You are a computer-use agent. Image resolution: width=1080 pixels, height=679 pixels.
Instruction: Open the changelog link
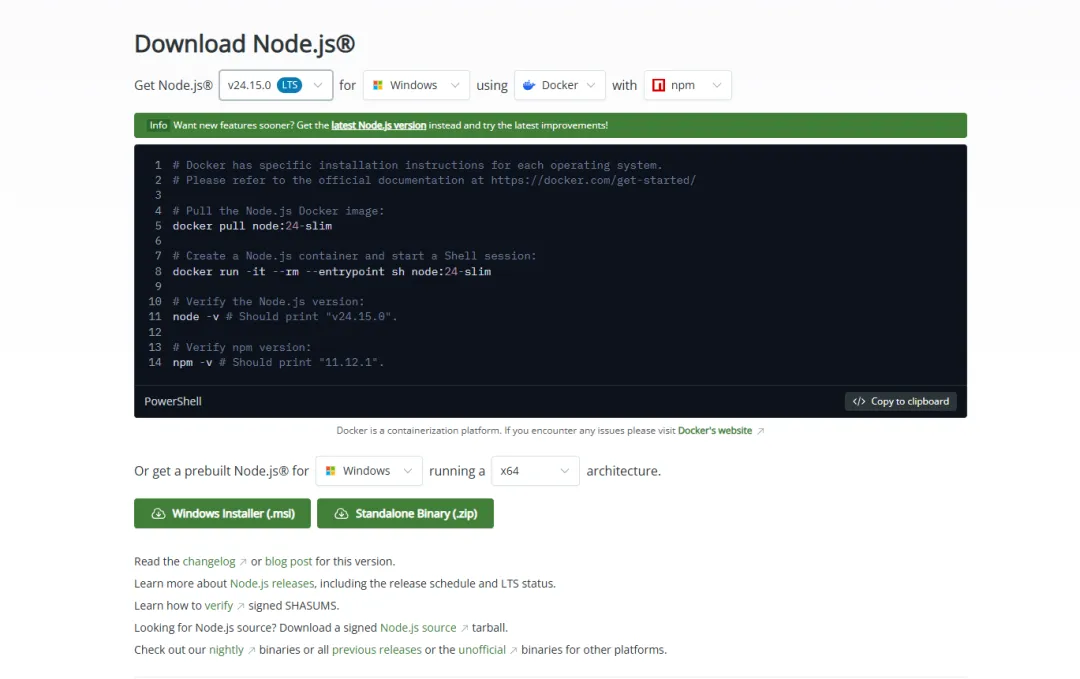pyautogui.click(x=209, y=561)
